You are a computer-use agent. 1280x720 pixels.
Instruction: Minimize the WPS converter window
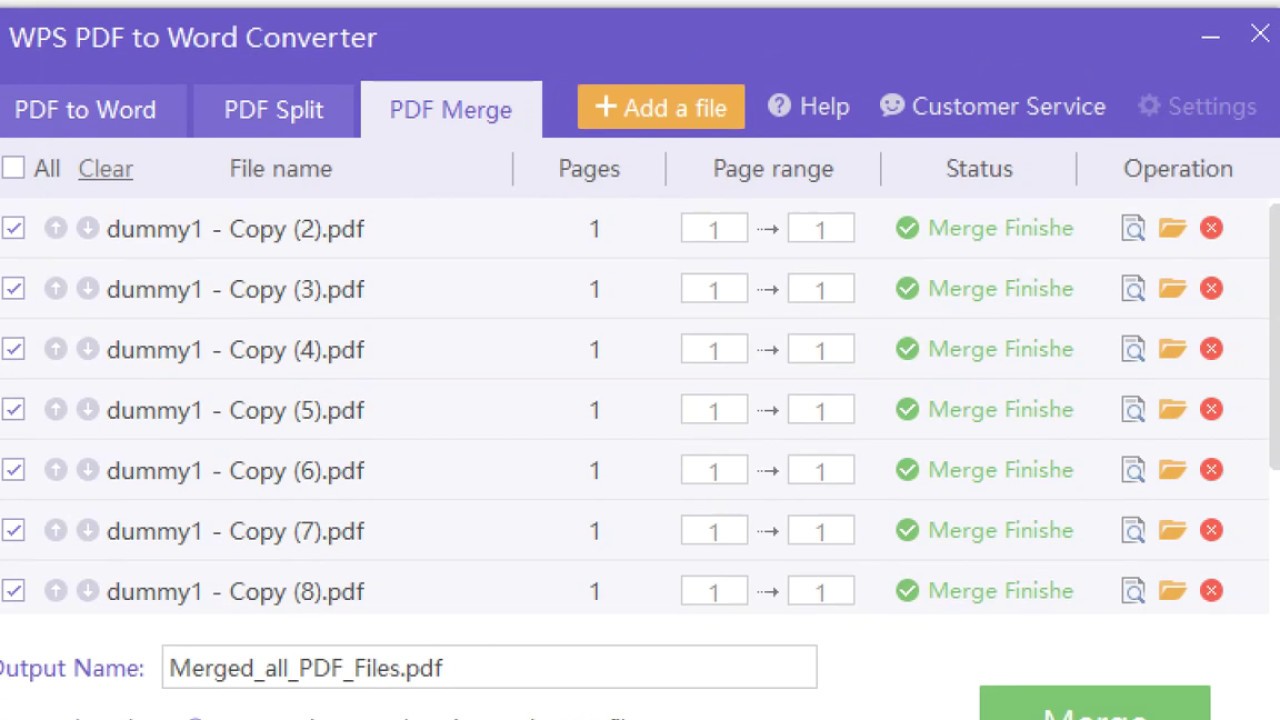pos(1210,37)
